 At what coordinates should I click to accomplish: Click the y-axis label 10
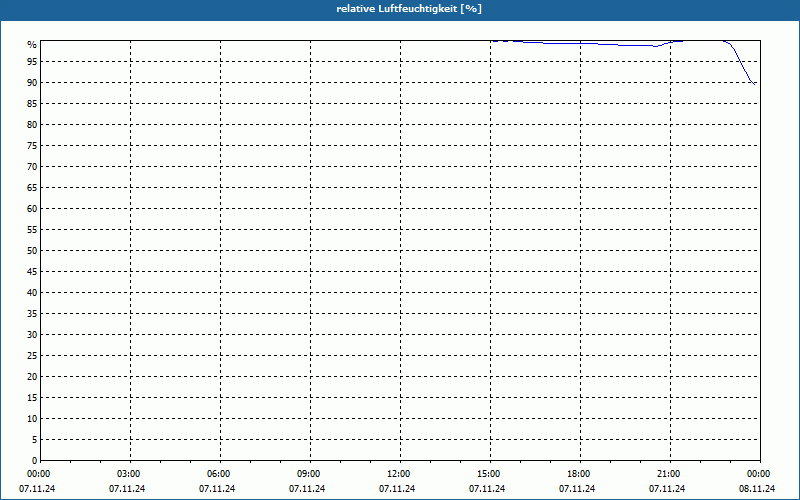[32, 419]
